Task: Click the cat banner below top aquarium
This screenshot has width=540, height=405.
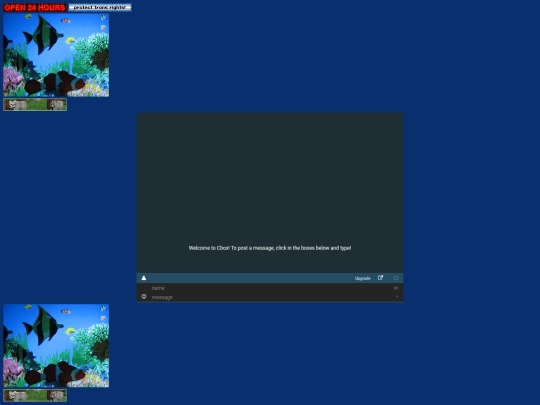Action: pyautogui.click(x=35, y=105)
